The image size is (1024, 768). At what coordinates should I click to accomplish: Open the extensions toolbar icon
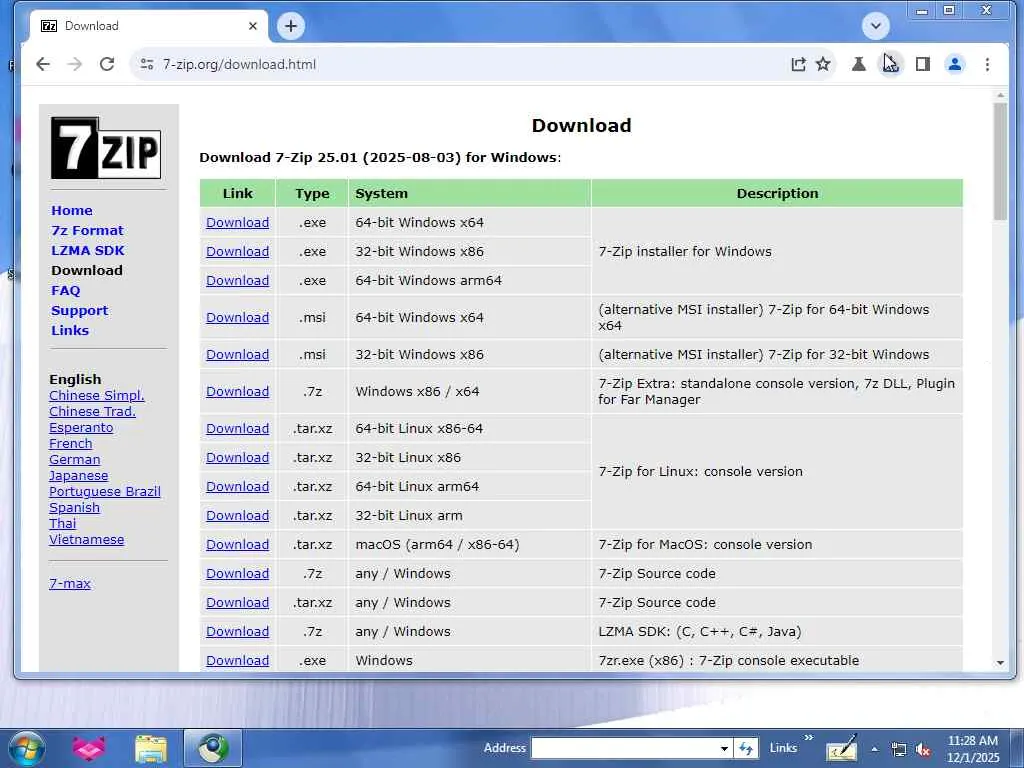891,64
